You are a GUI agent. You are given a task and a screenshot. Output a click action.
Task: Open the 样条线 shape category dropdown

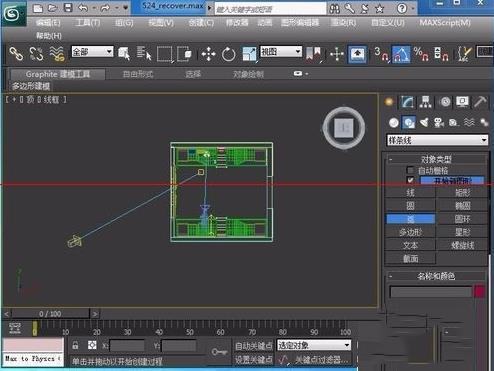[x=437, y=140]
